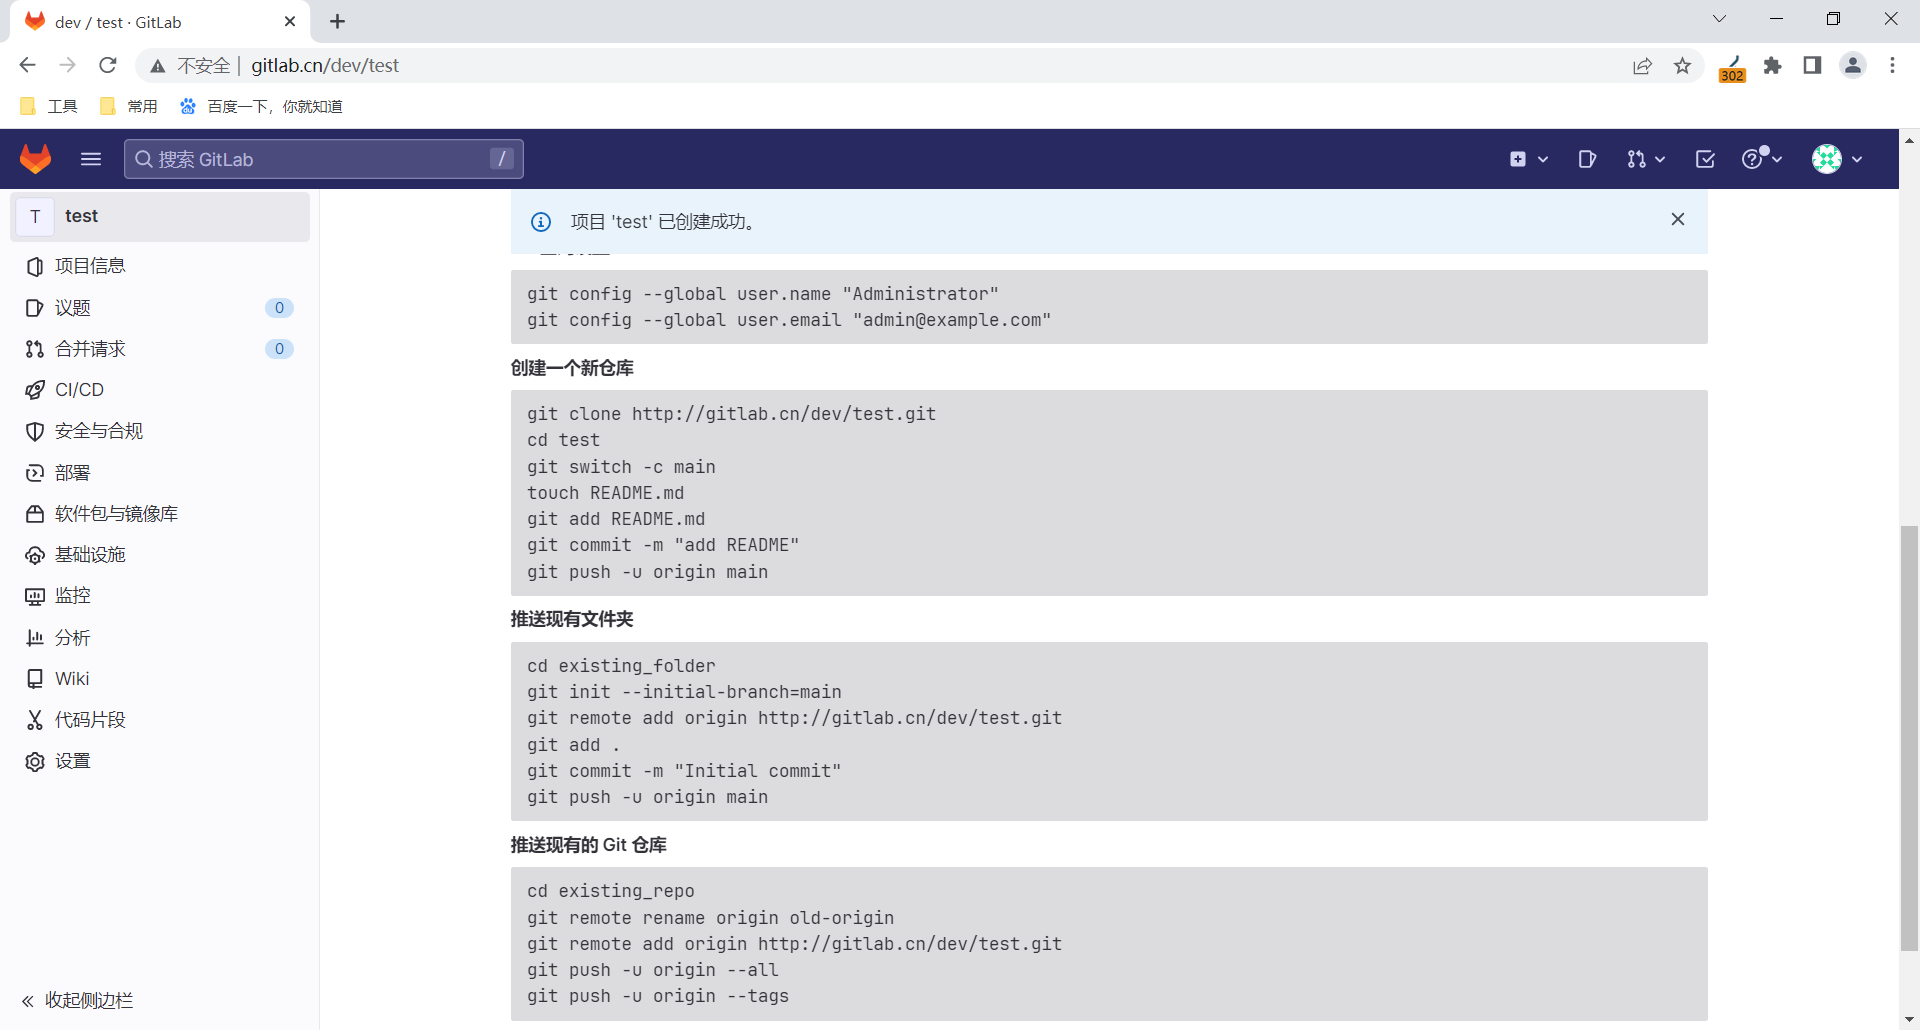Select the dev / test · GitLab tab

pyautogui.click(x=160, y=22)
